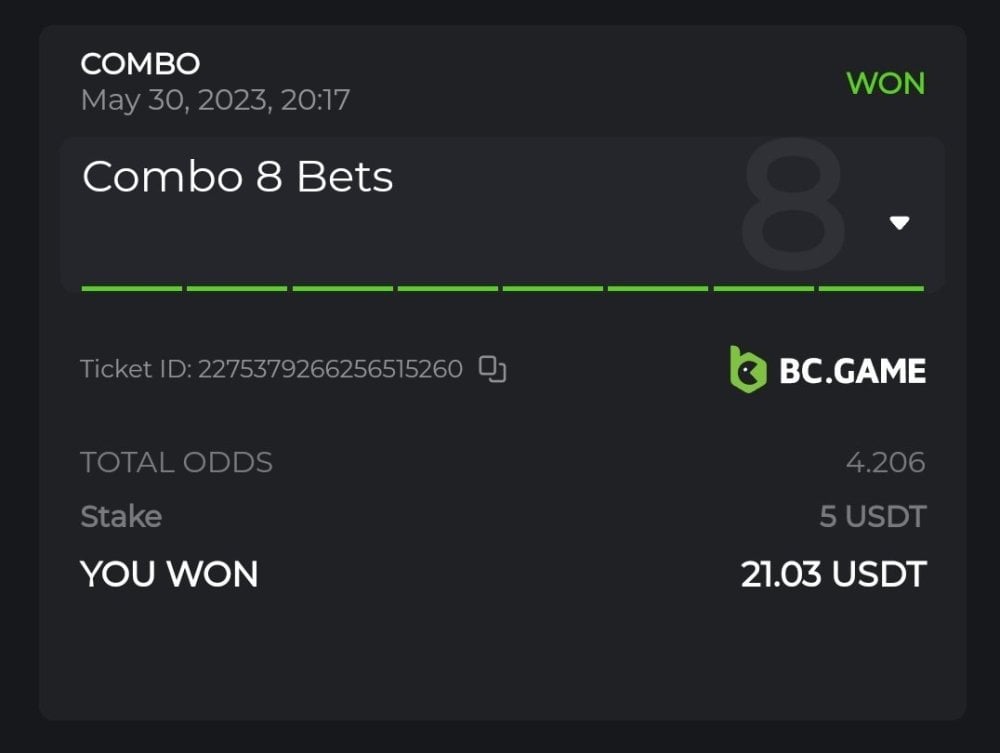The width and height of the screenshot is (1000, 753).
Task: Click the Combo 8 Bets title
Action: 237,177
